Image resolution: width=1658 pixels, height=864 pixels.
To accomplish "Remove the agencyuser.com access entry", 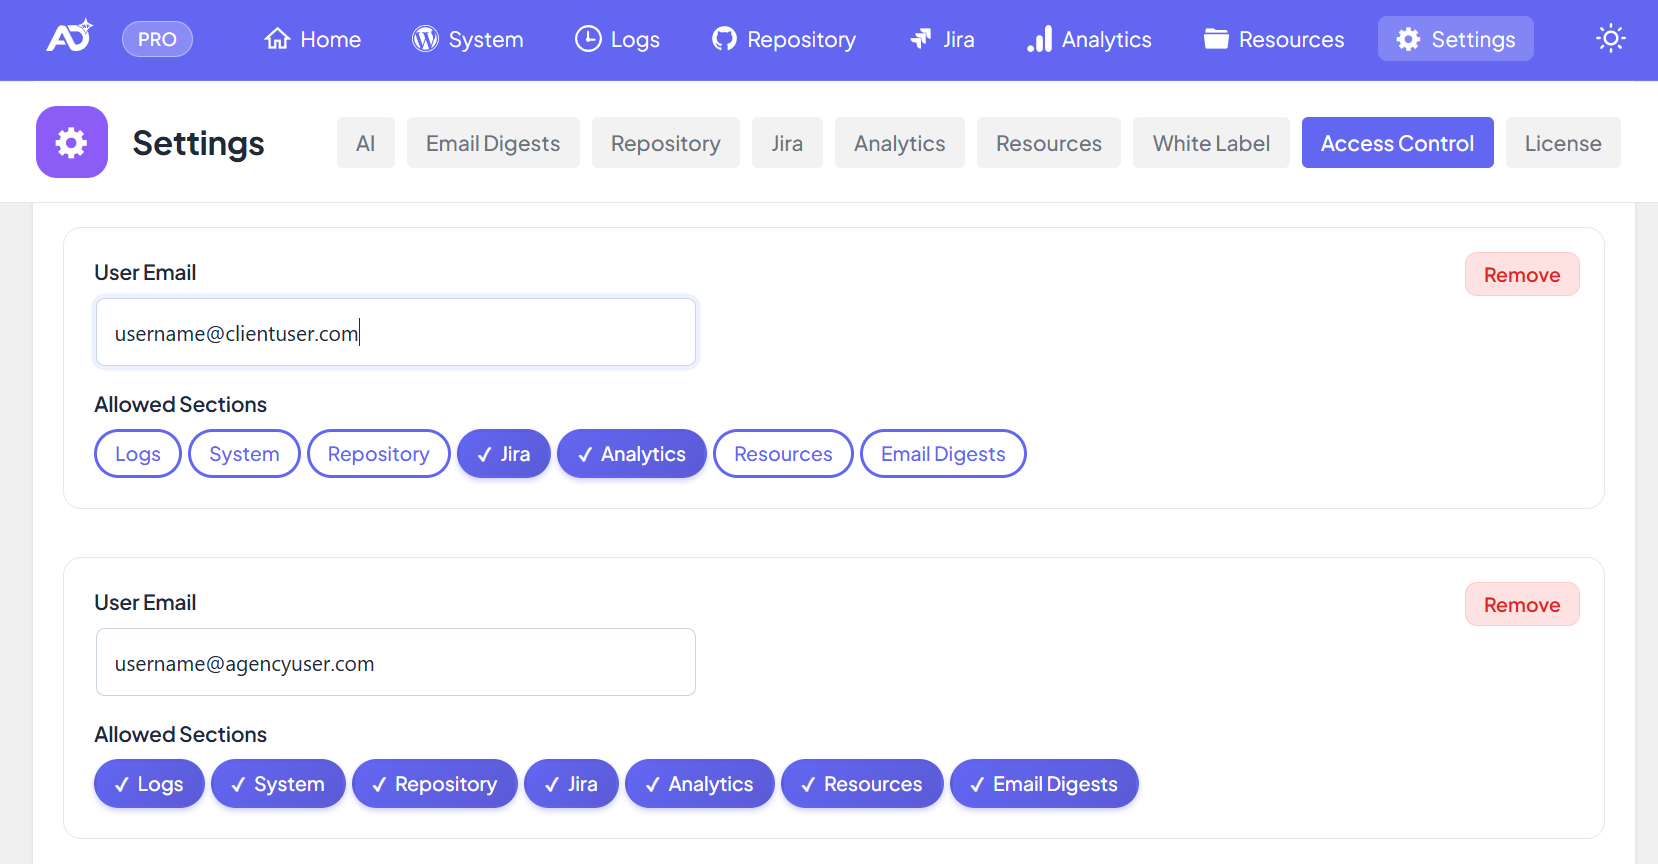I will click(x=1521, y=605).
